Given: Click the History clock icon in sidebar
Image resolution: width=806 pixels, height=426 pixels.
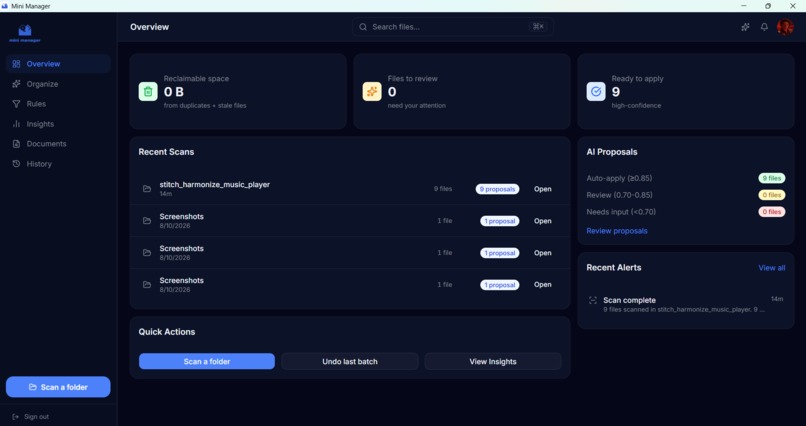Looking at the screenshot, I should pyautogui.click(x=16, y=164).
